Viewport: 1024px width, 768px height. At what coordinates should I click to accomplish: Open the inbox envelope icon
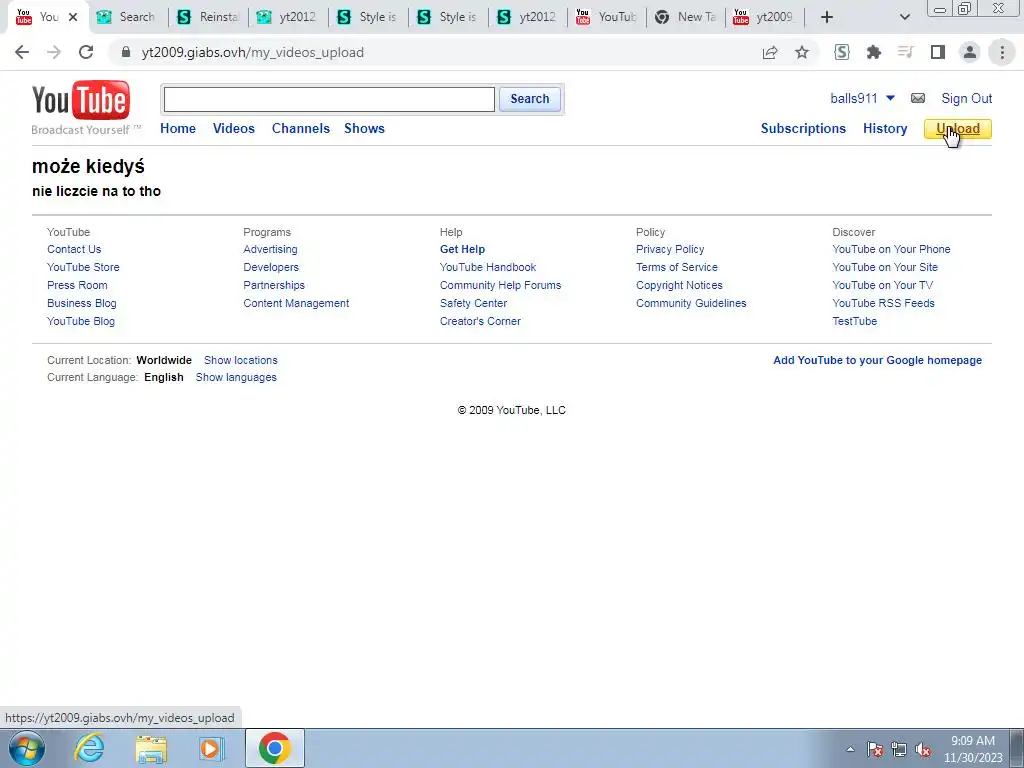918,99
